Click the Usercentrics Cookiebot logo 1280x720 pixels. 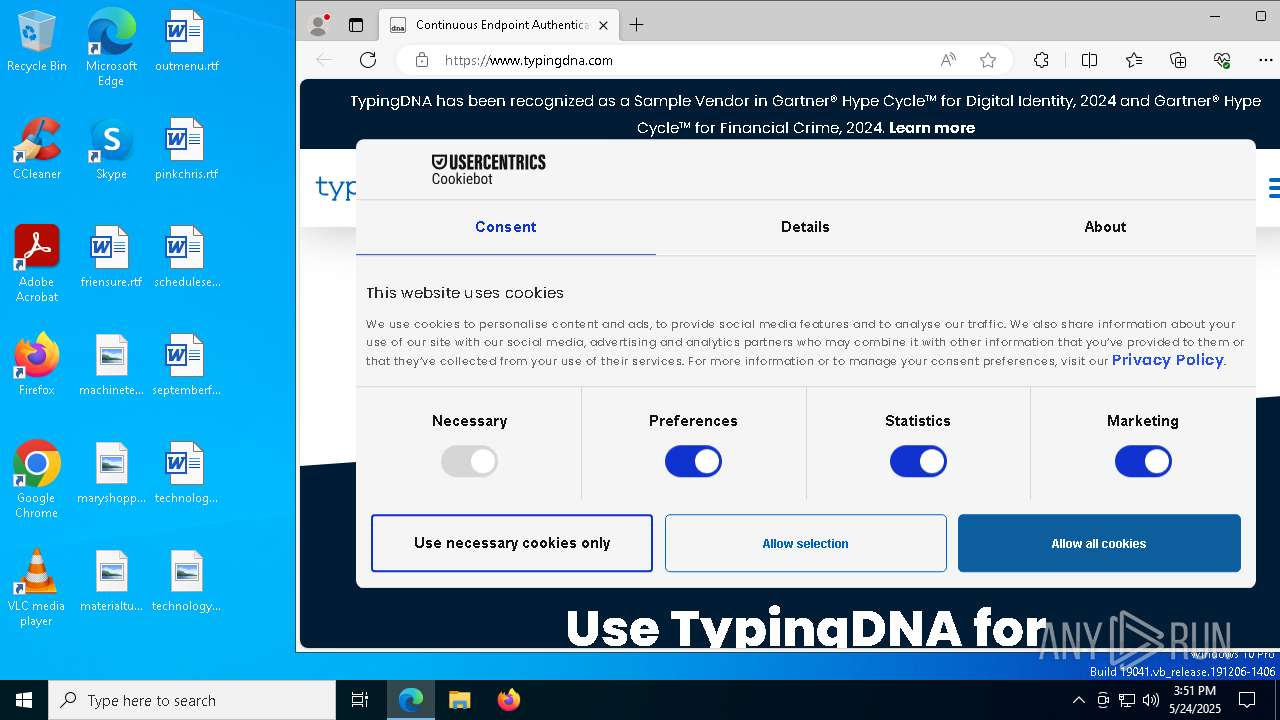pos(488,169)
